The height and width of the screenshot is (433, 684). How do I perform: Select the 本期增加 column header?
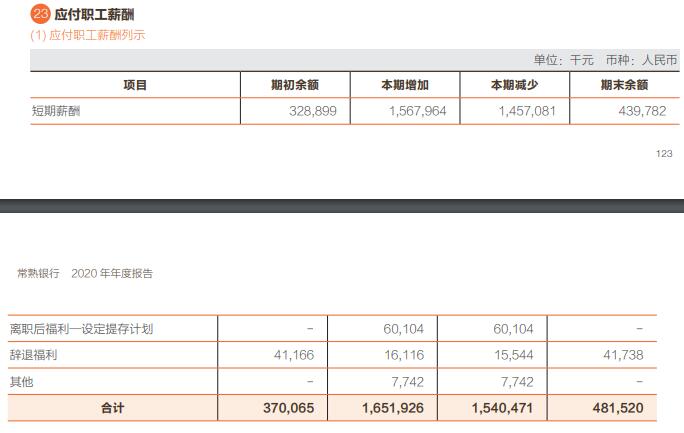click(405, 85)
